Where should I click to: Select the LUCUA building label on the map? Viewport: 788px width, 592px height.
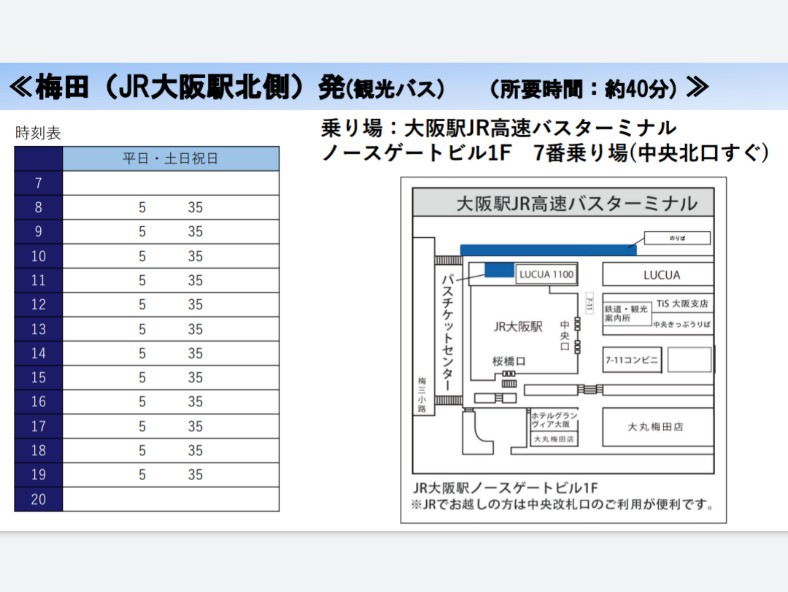tap(661, 275)
